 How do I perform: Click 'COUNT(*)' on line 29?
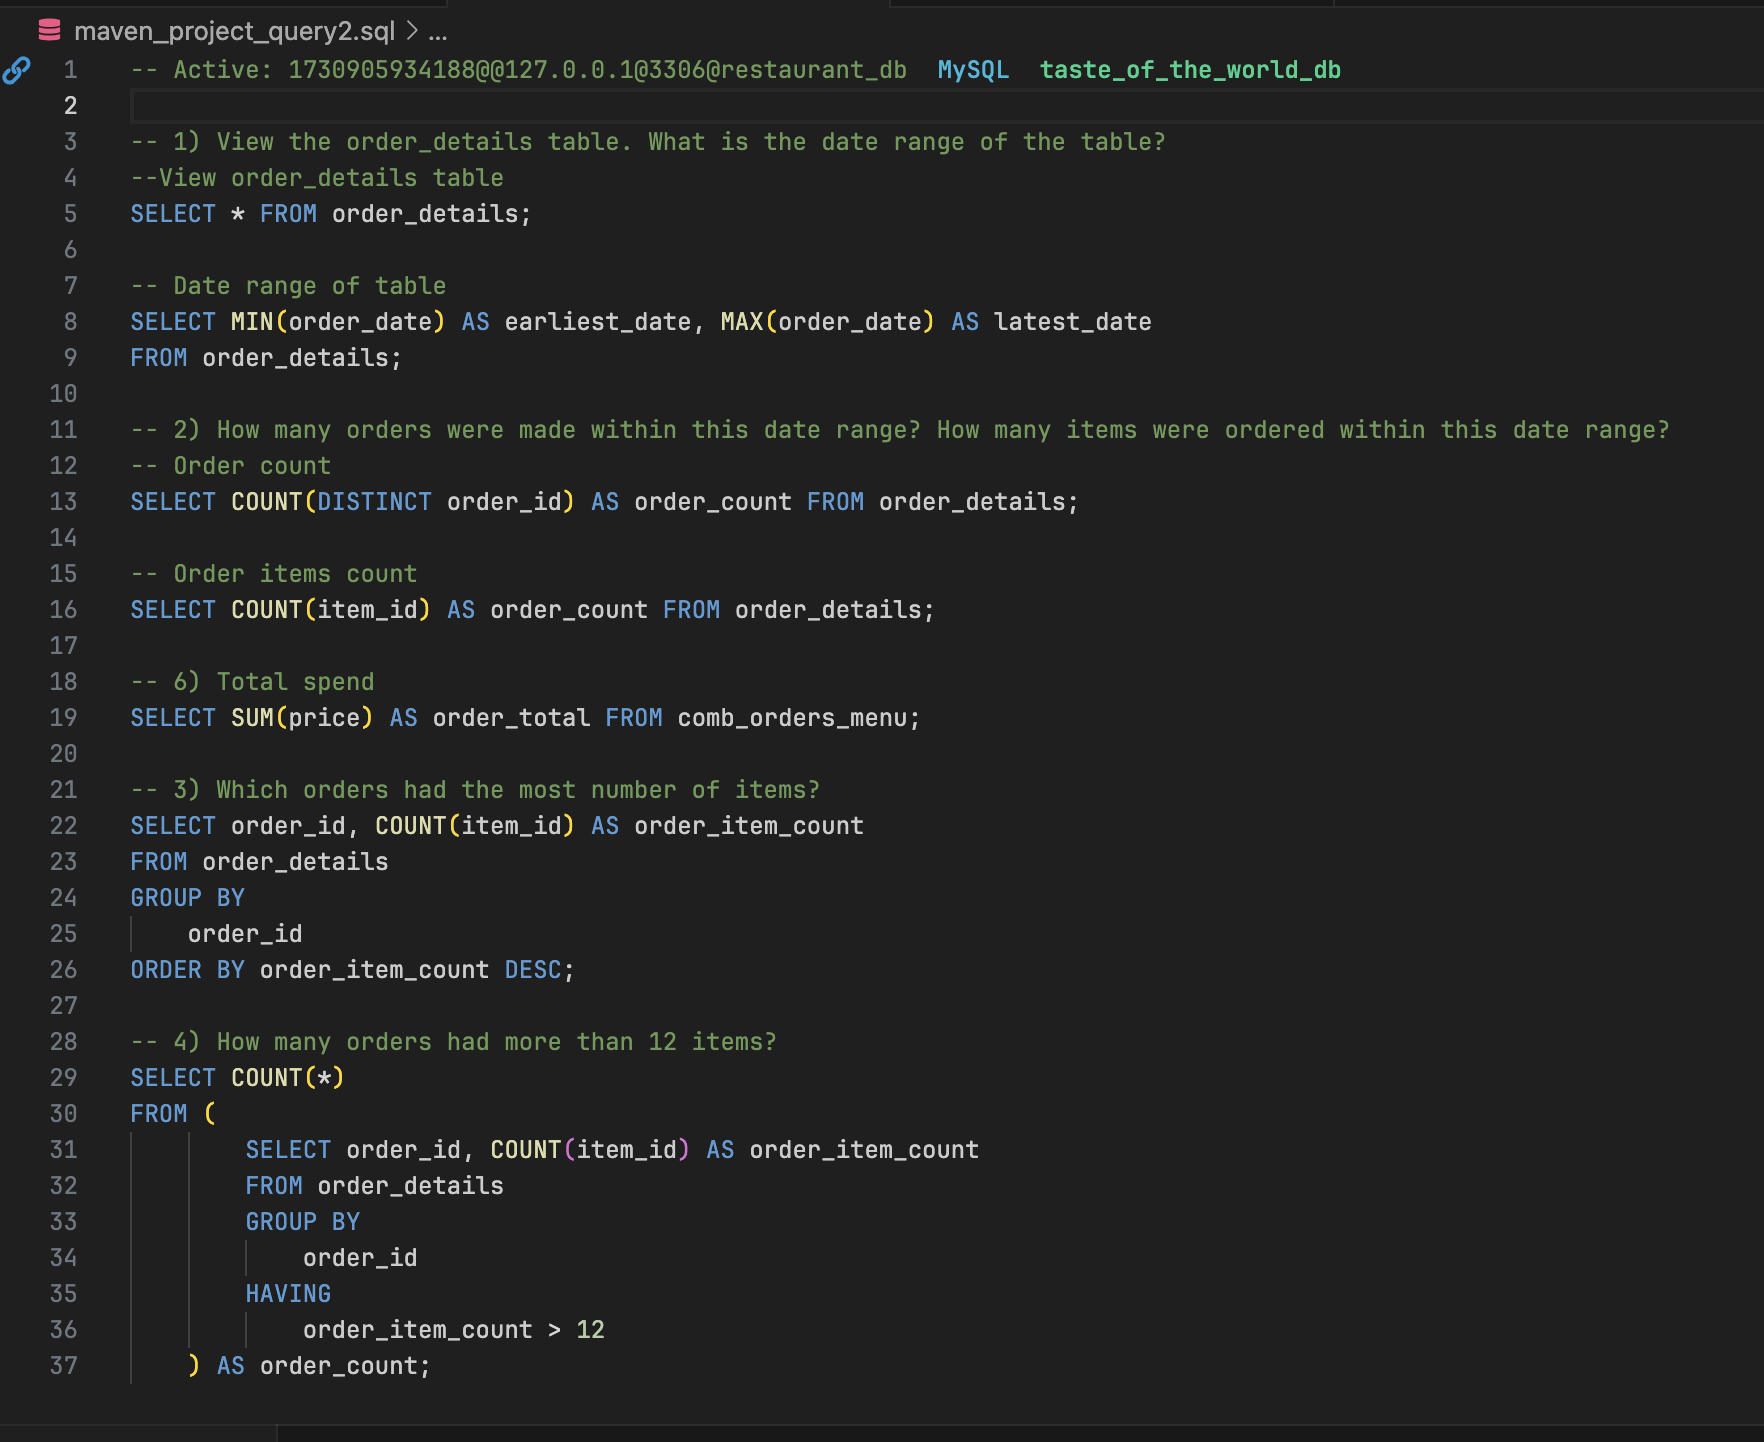tap(288, 1078)
